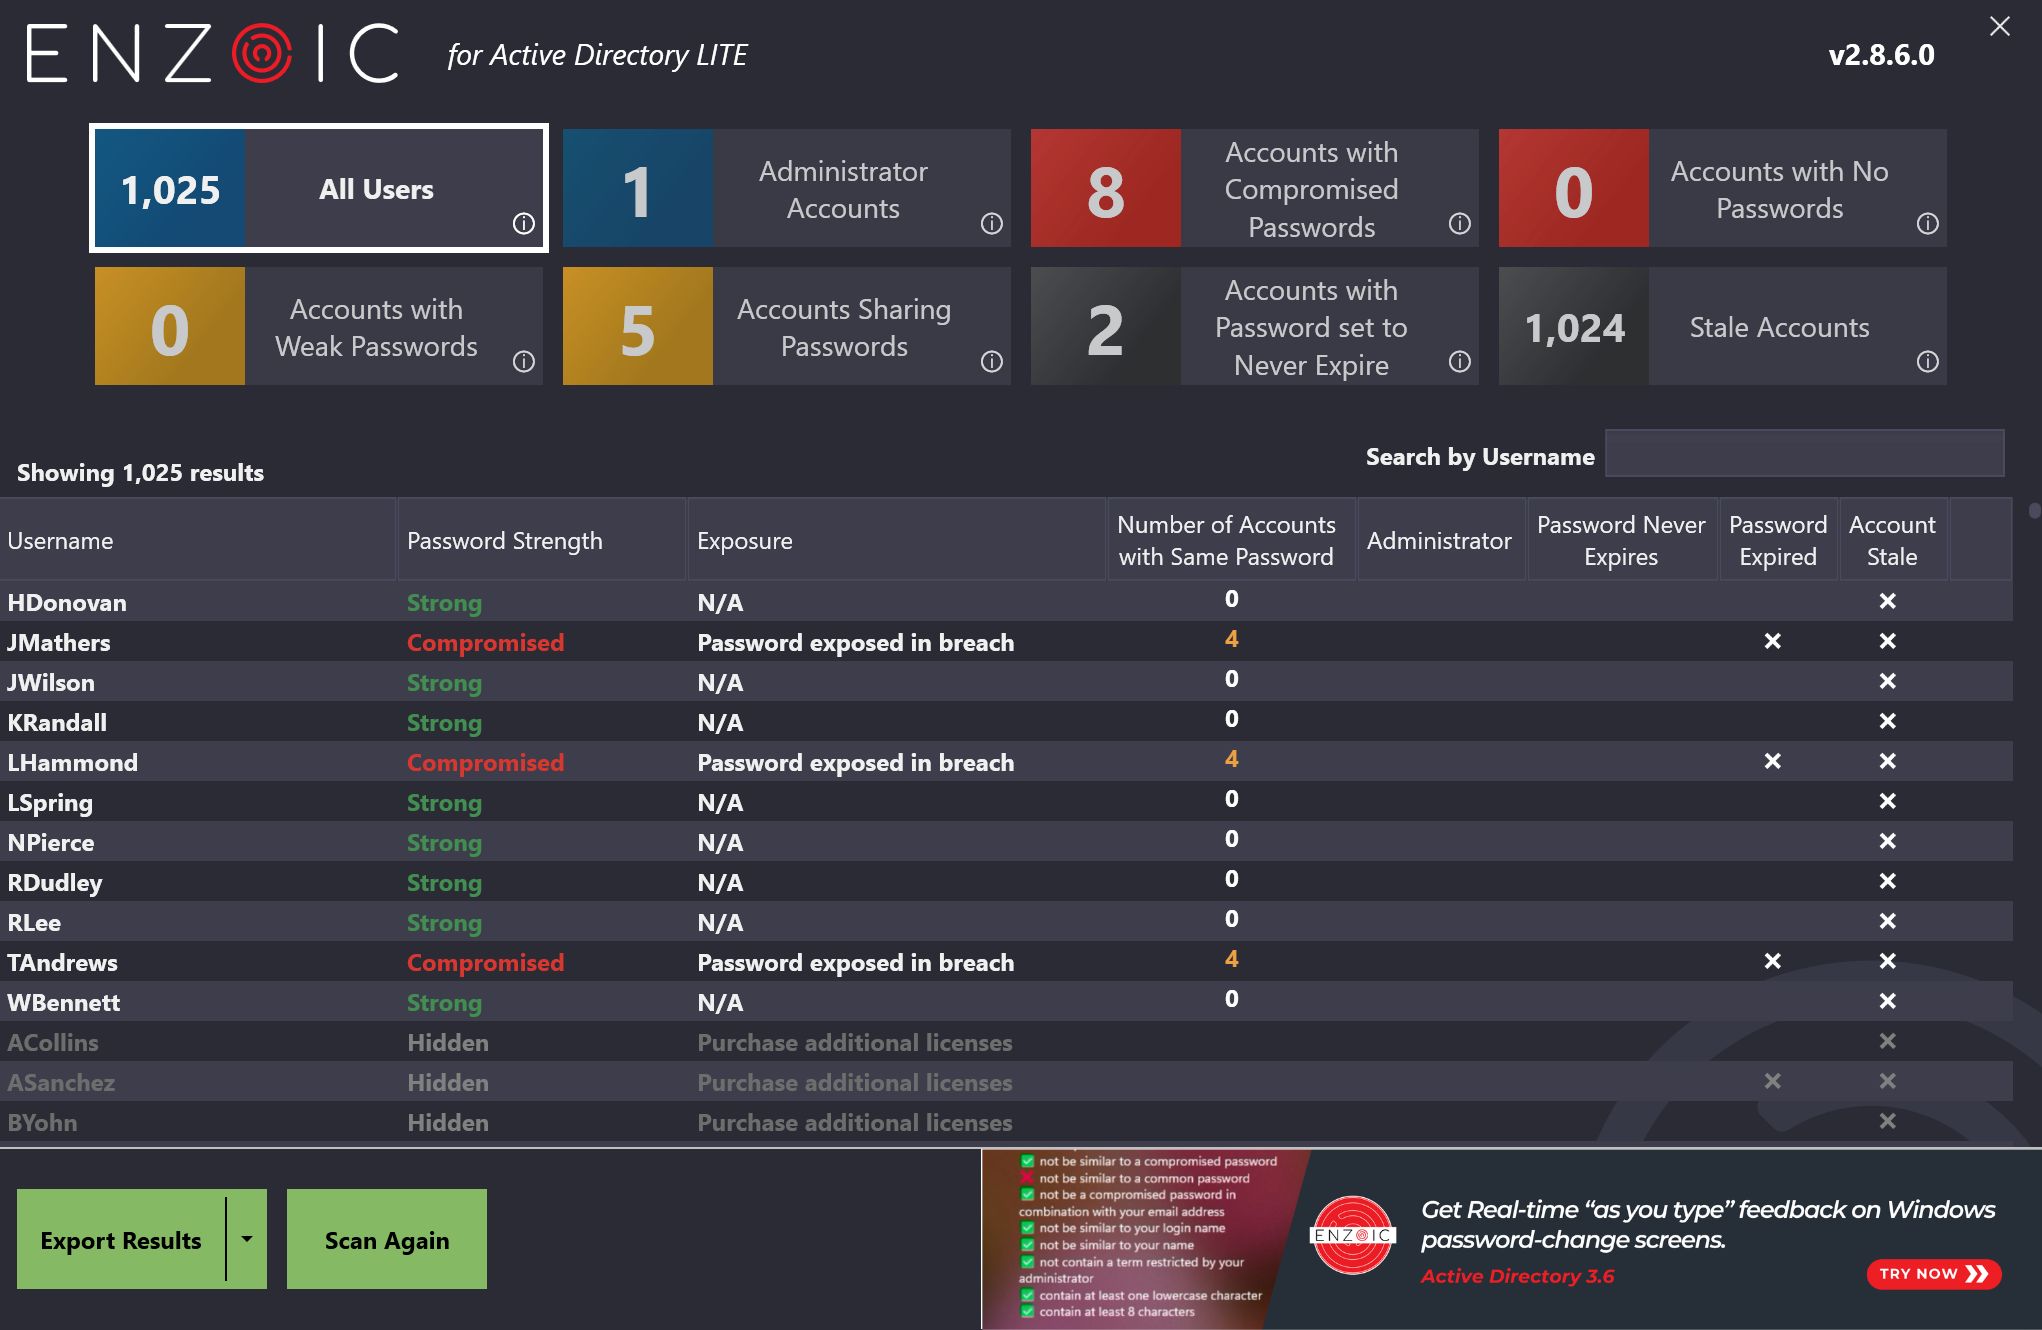Click JWilson Account Stale X mark
2042x1330 pixels.
(1888, 681)
